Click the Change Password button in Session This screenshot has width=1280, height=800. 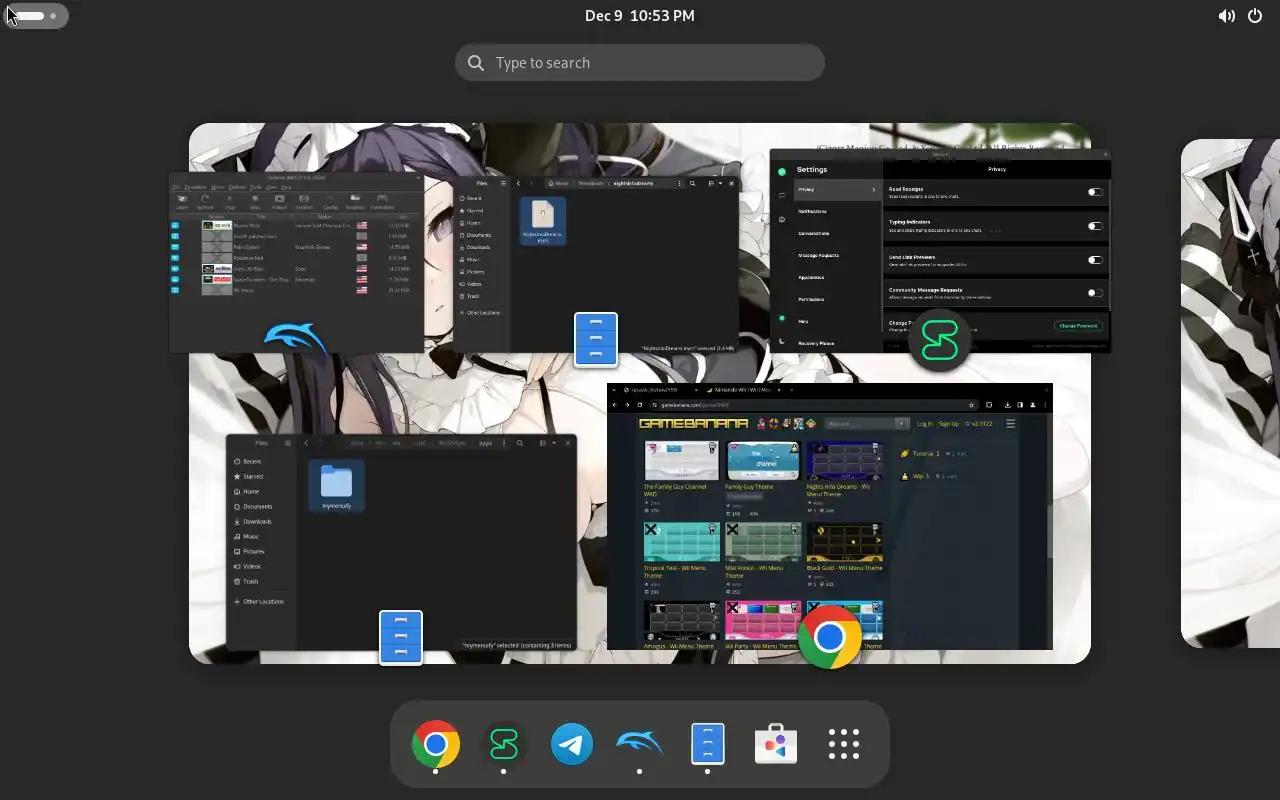click(x=1078, y=326)
